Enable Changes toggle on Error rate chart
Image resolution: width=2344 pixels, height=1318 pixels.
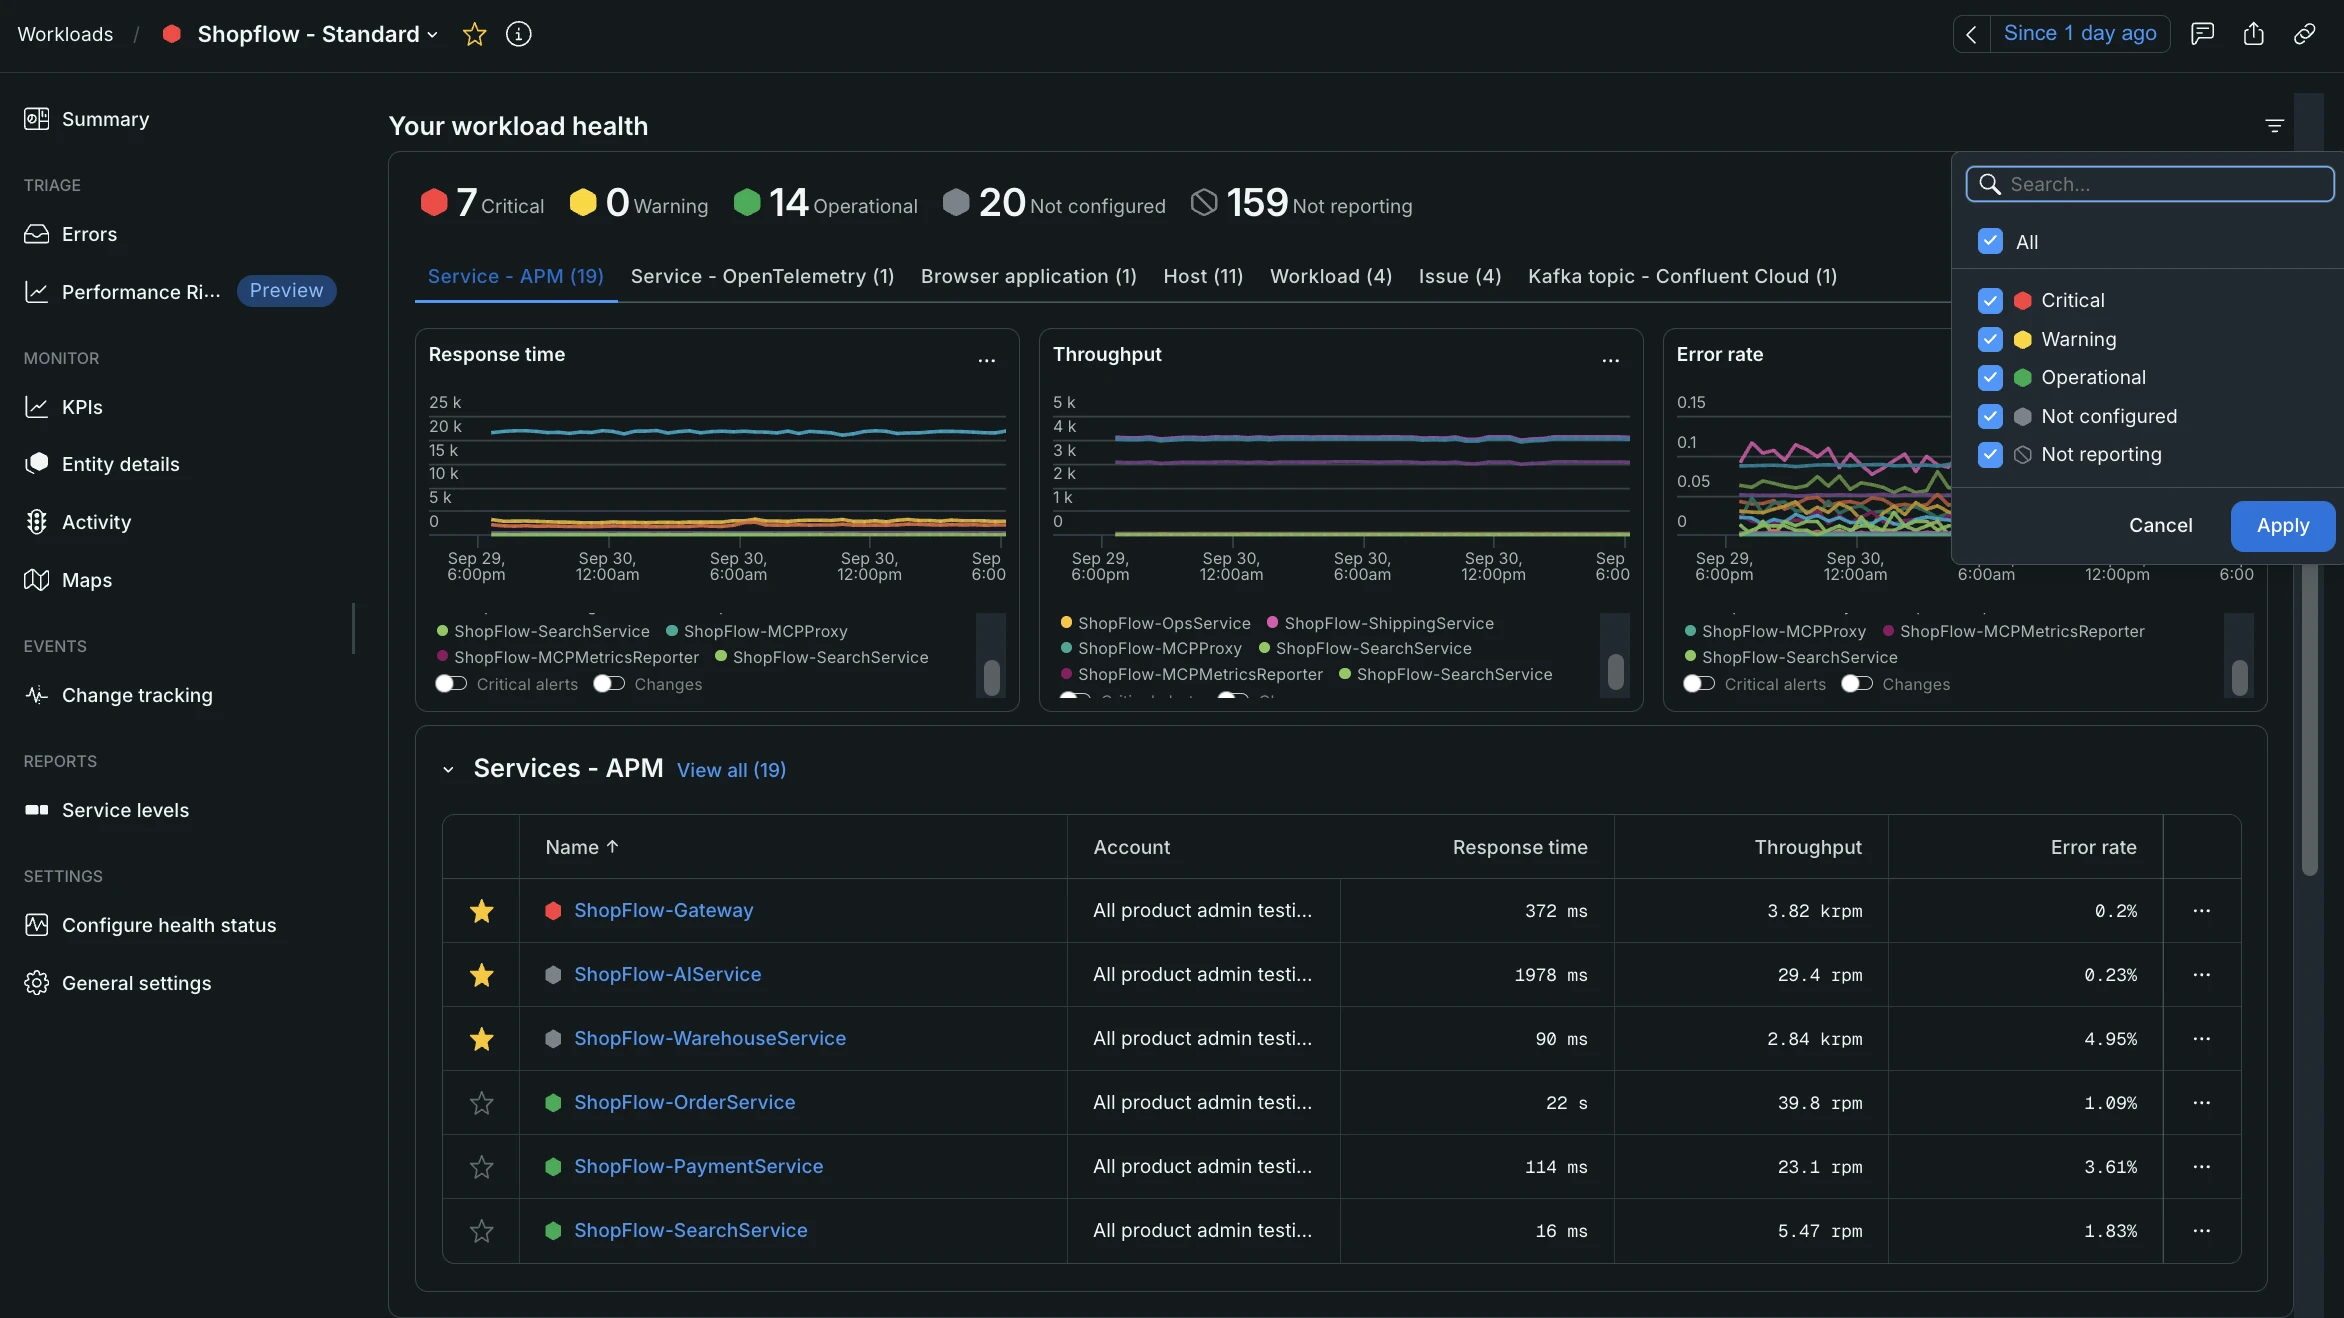tap(1857, 684)
